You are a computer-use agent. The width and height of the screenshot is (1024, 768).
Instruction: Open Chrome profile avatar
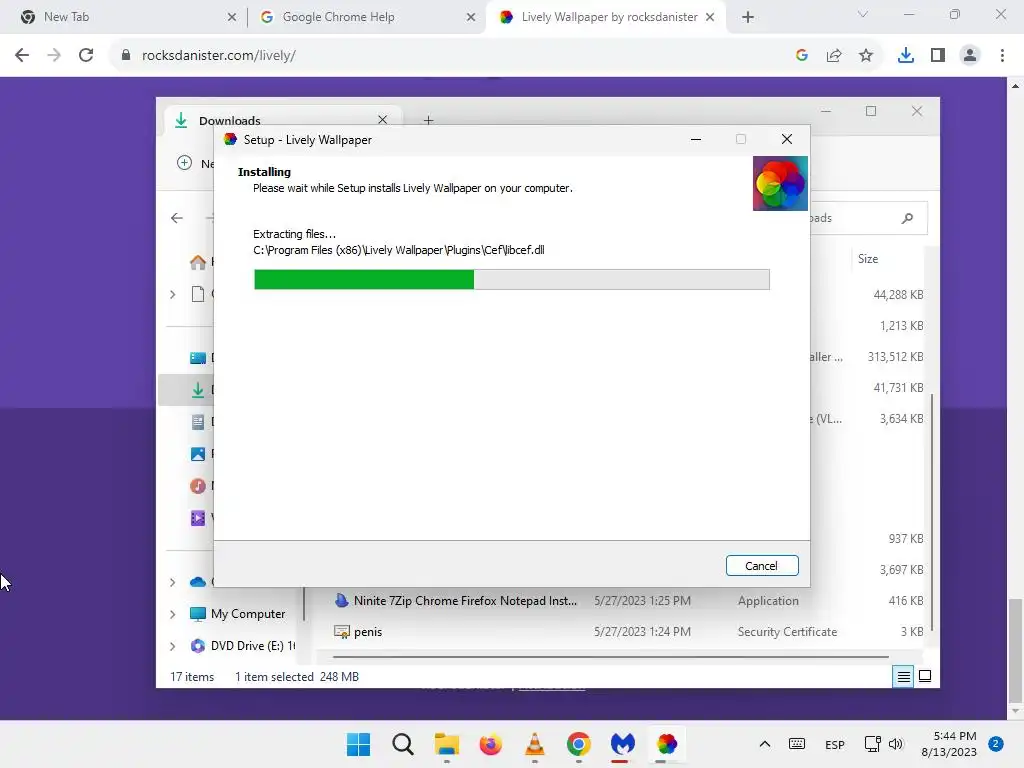pyautogui.click(x=970, y=56)
